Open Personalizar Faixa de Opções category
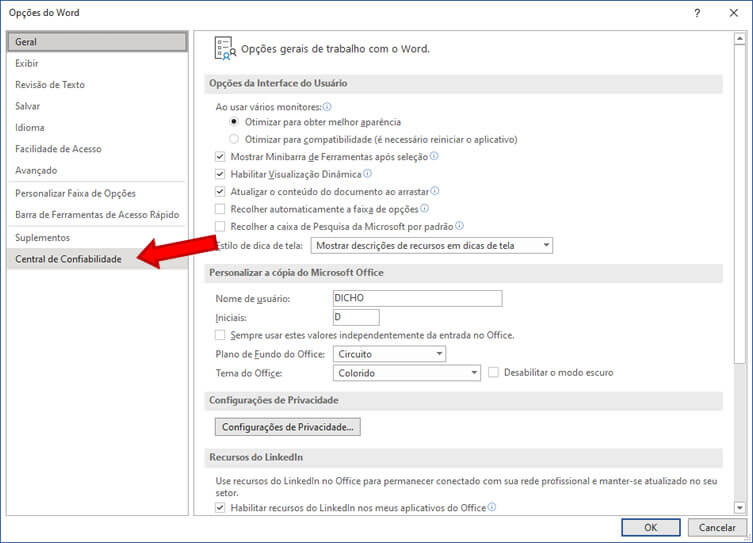This screenshot has width=753, height=543. (x=97, y=193)
